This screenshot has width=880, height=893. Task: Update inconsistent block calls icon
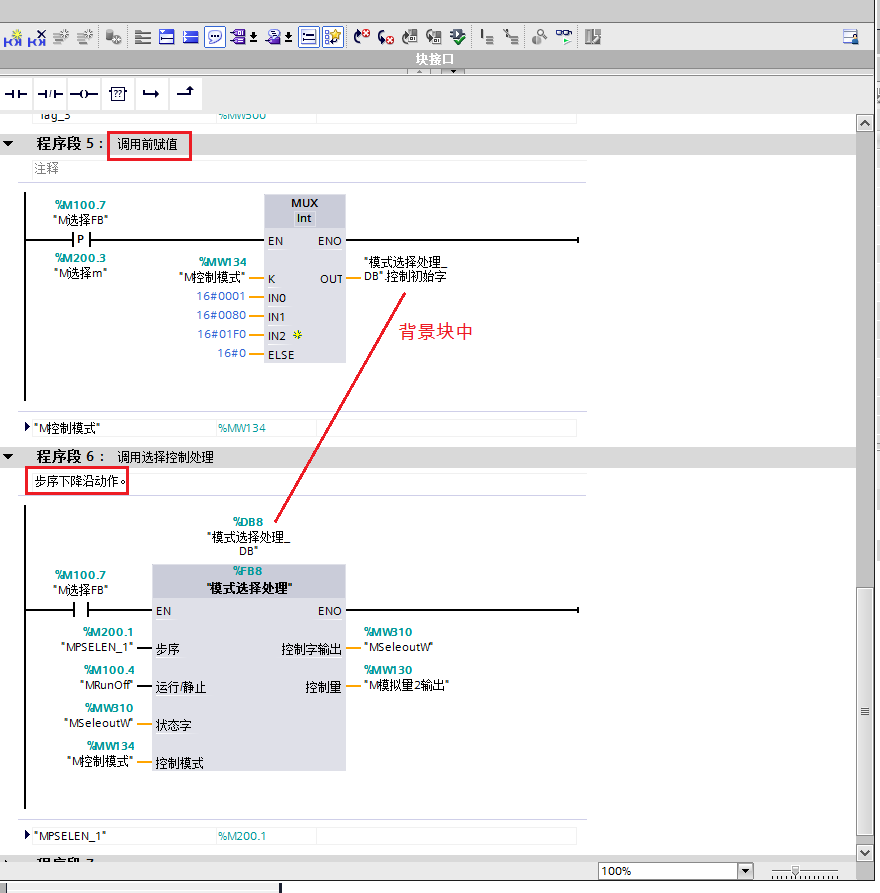(410, 37)
